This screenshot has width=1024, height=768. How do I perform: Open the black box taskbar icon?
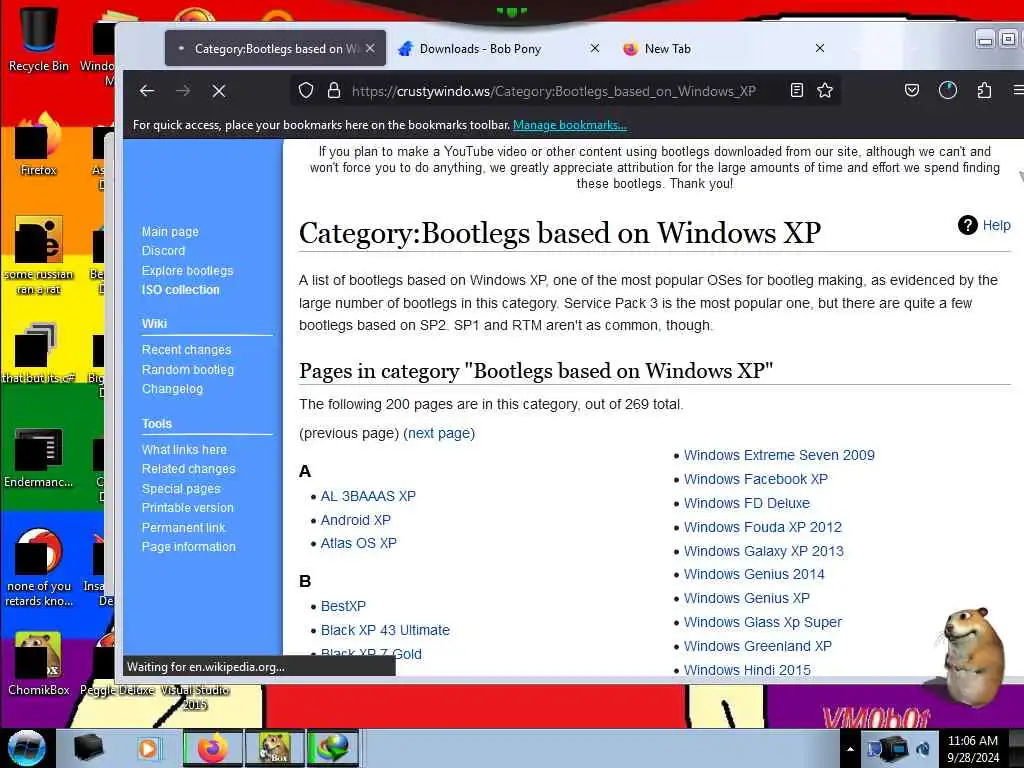(x=89, y=748)
